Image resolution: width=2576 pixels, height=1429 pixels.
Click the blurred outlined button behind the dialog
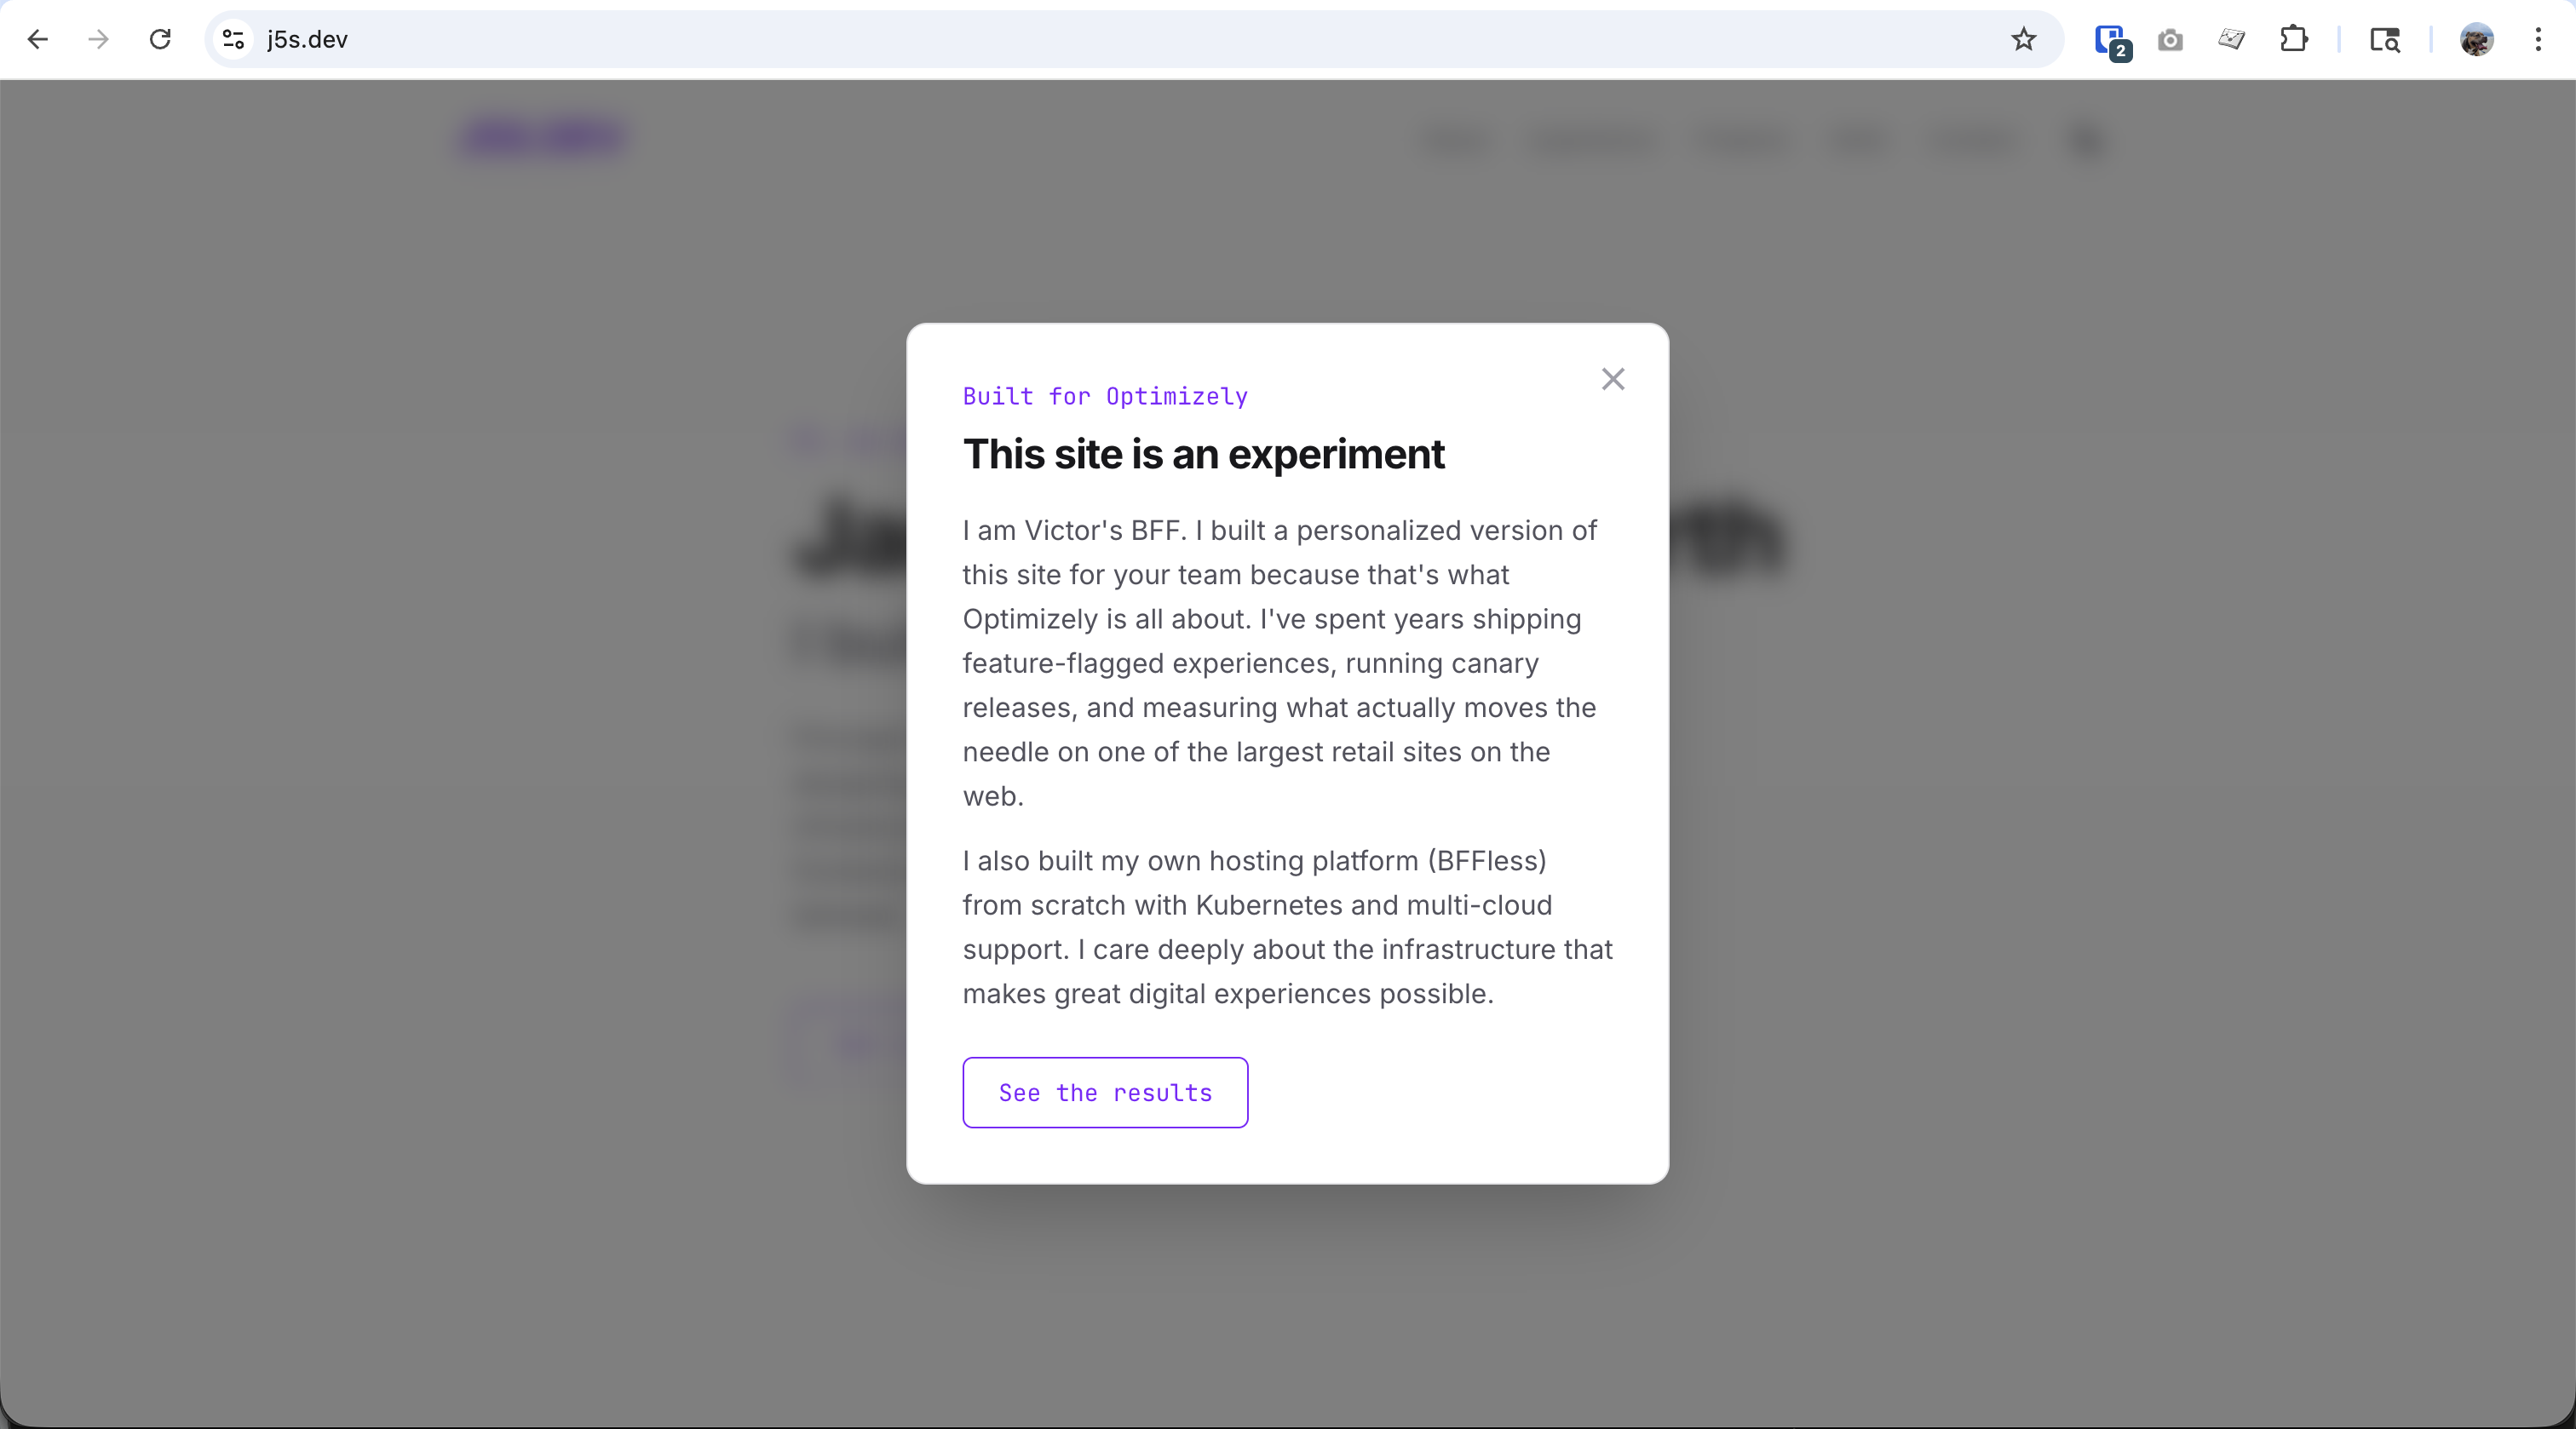852,1040
